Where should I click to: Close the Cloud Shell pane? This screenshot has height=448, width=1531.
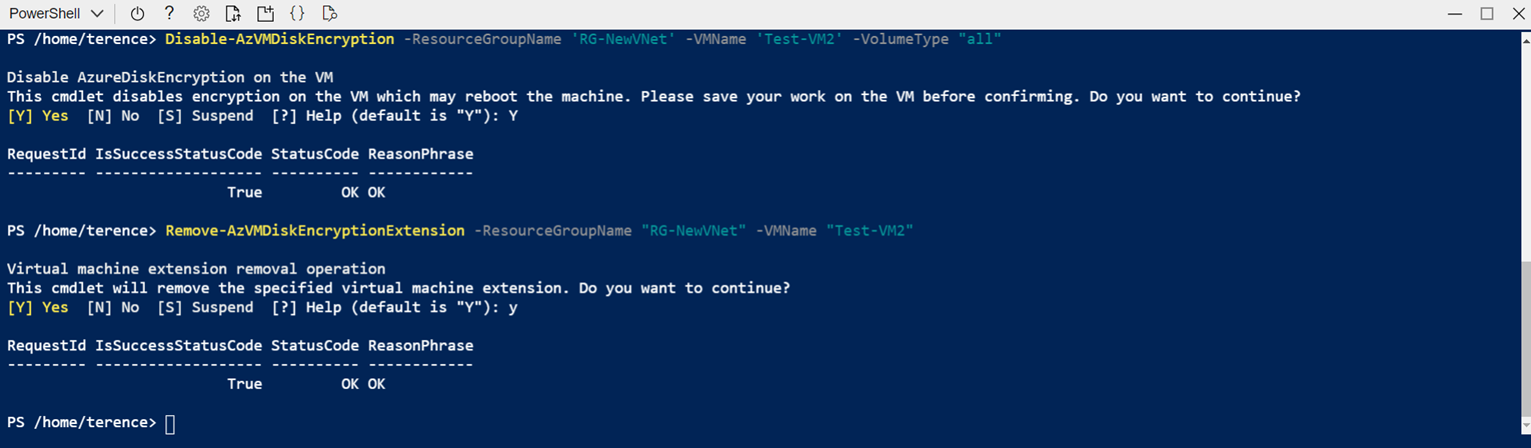click(1515, 14)
